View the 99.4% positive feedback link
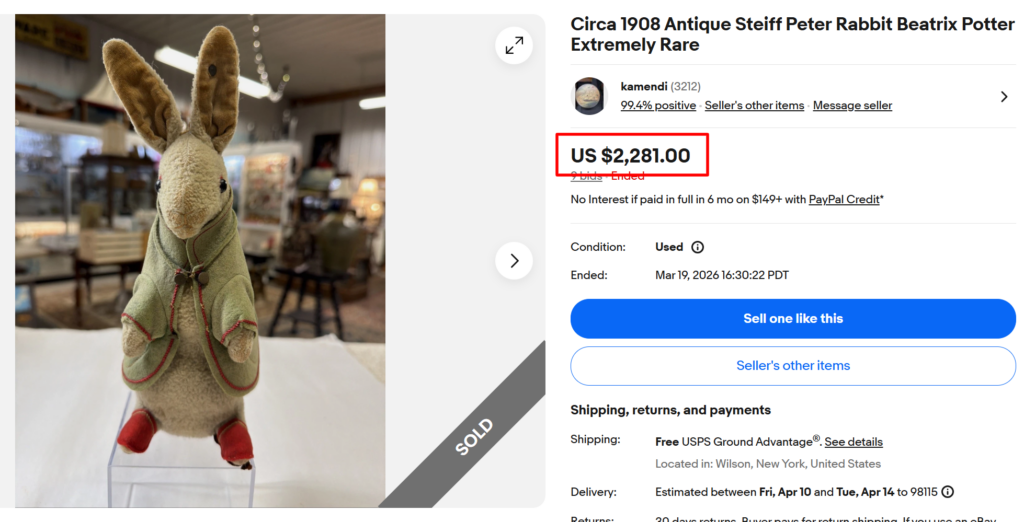The width and height of the screenshot is (1024, 522). 658,106
